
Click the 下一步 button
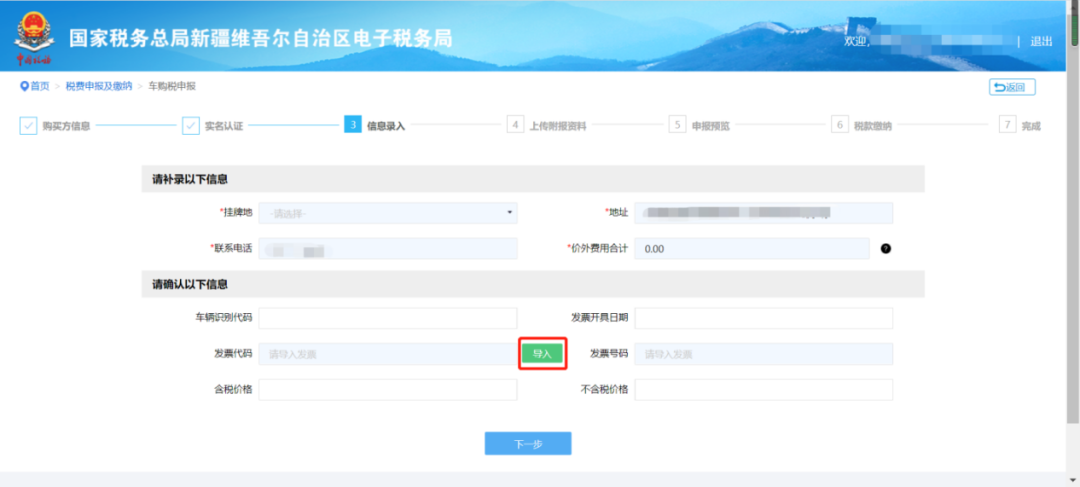[x=527, y=444]
